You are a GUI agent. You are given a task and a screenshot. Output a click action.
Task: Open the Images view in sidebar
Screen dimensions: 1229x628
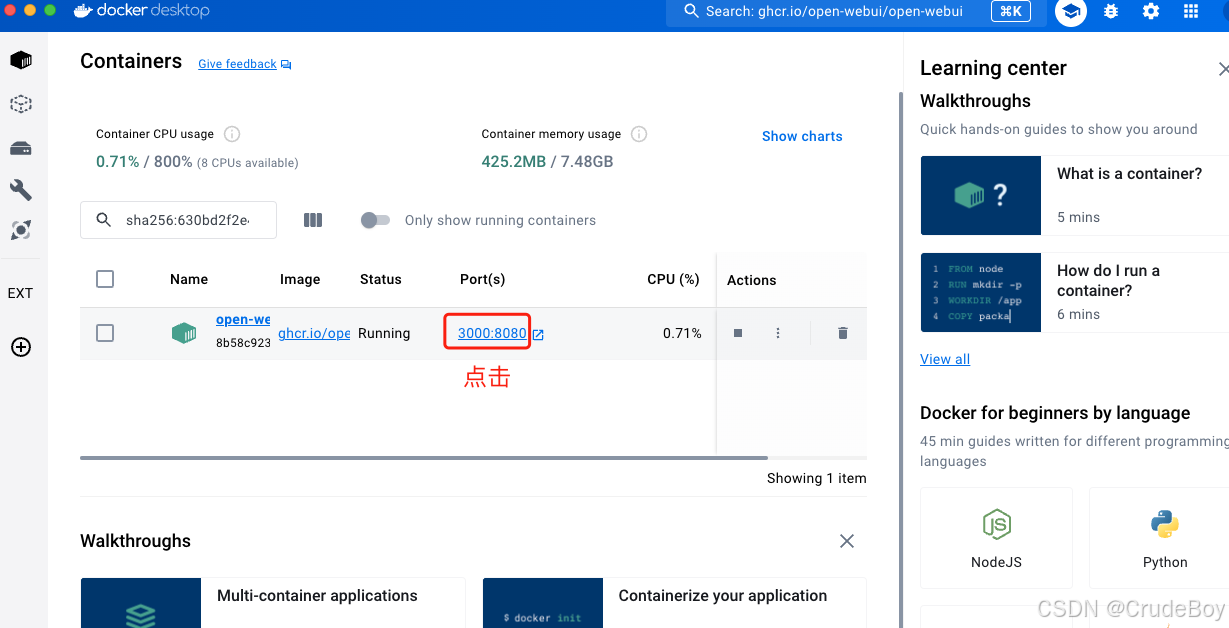(21, 104)
